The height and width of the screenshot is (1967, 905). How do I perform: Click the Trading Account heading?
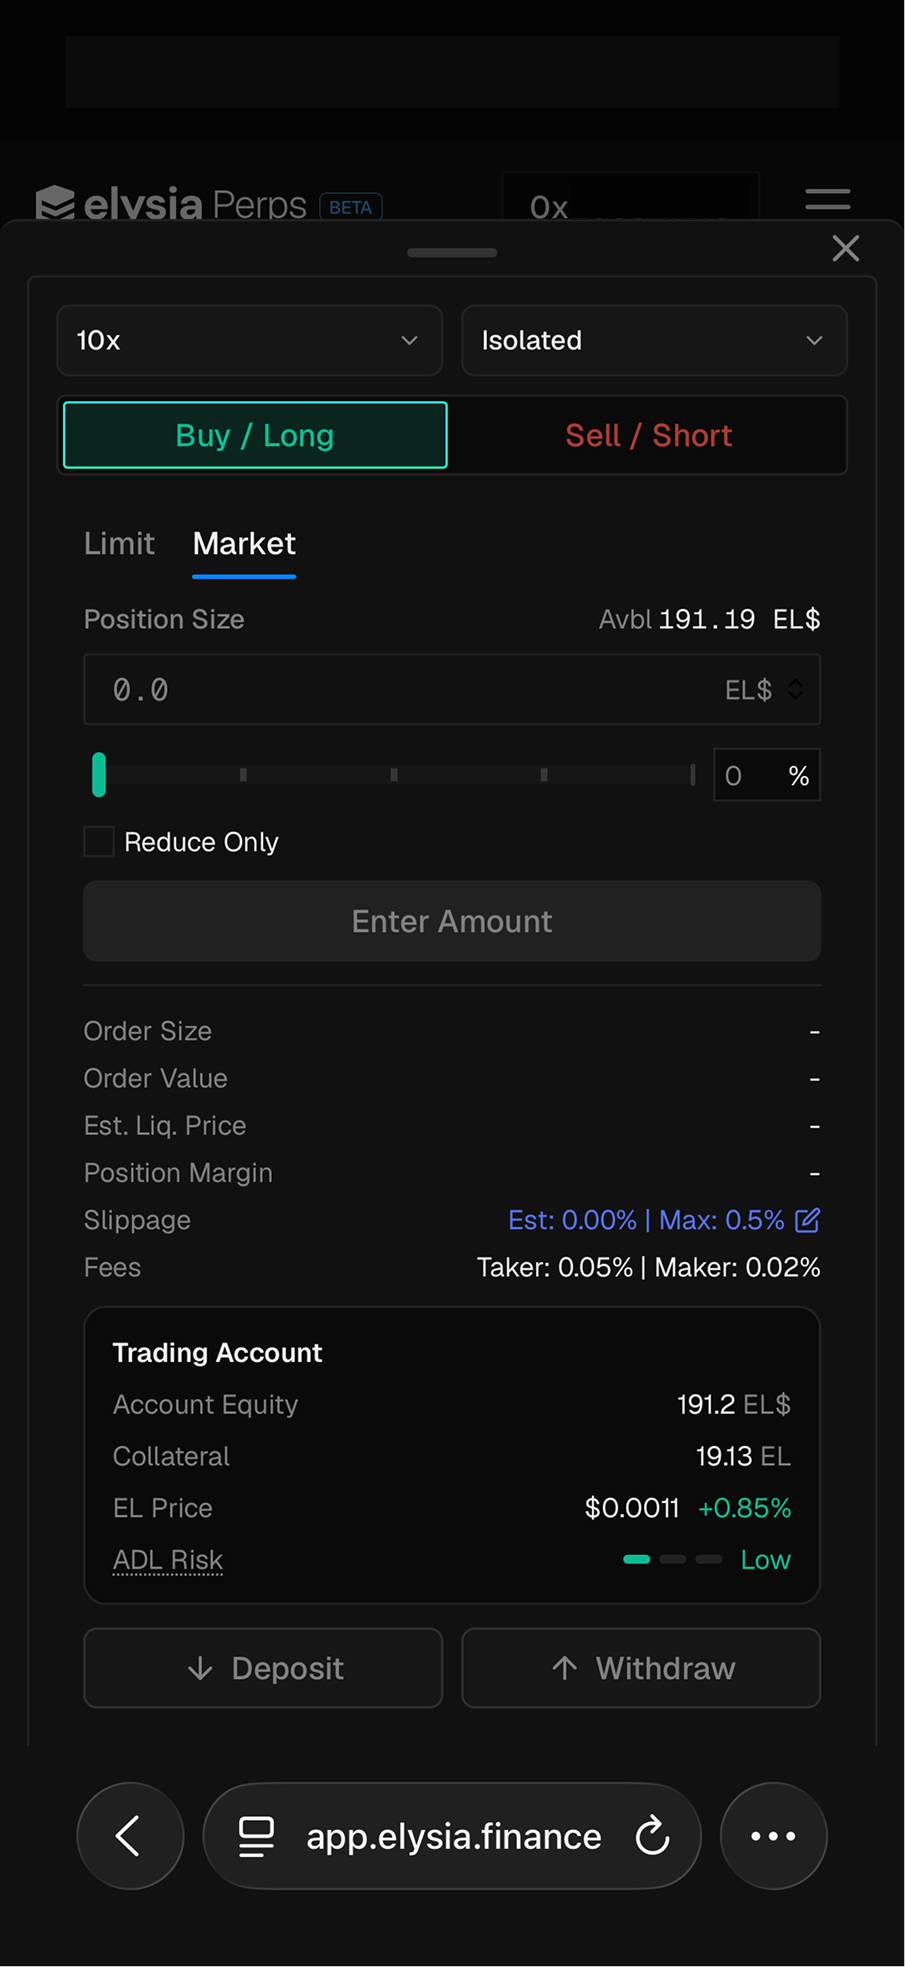click(217, 1353)
